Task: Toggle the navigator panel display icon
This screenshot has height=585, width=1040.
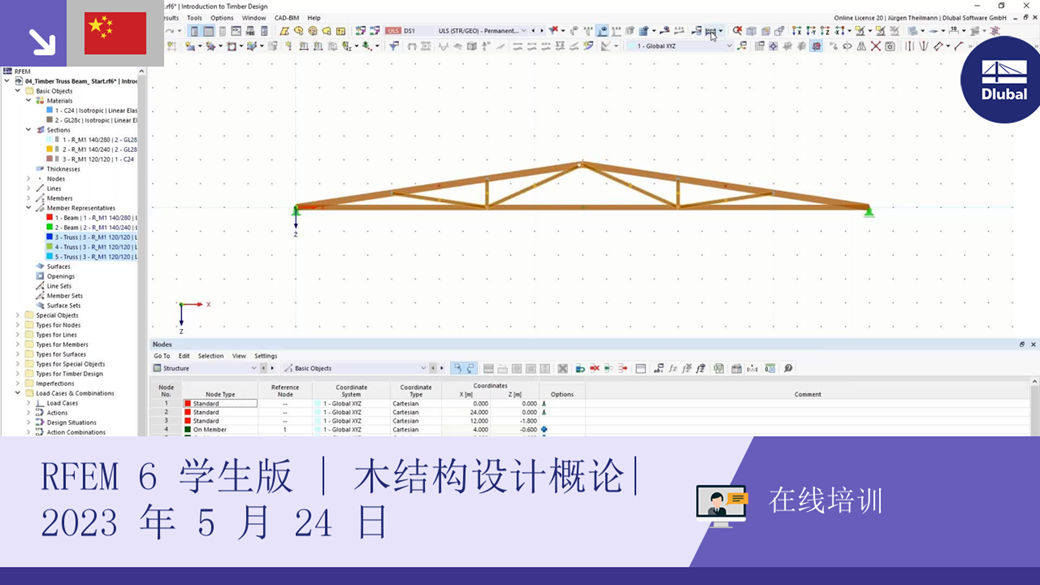Action: [194, 31]
